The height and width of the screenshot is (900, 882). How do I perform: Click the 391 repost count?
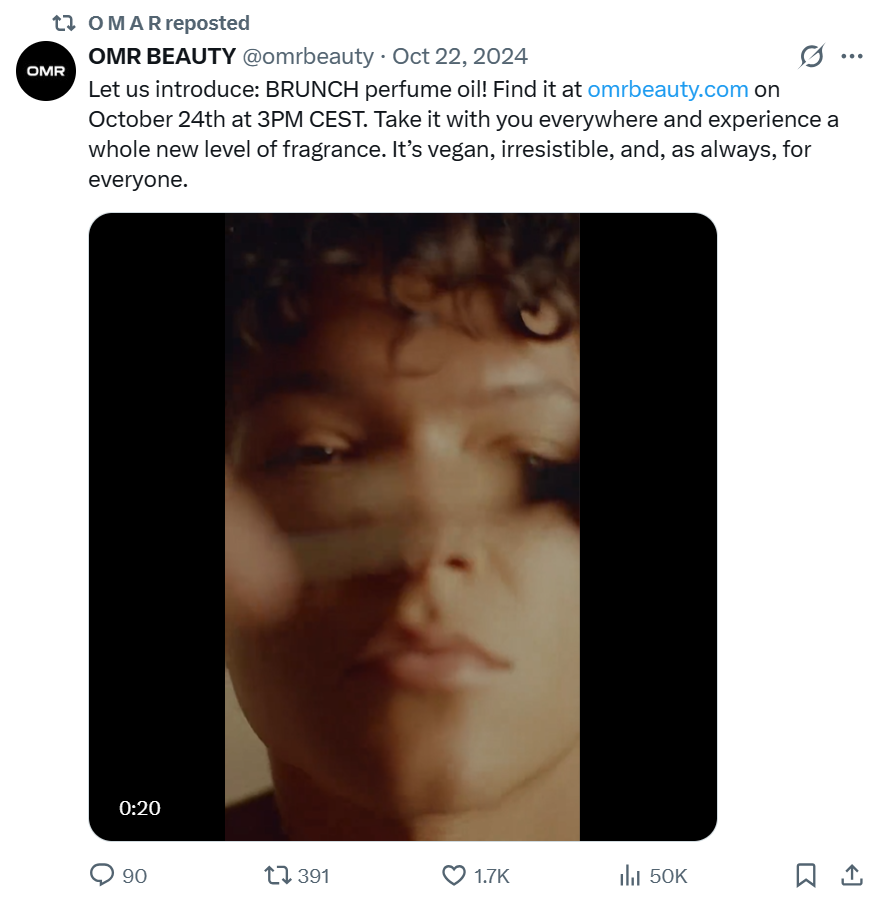(313, 876)
